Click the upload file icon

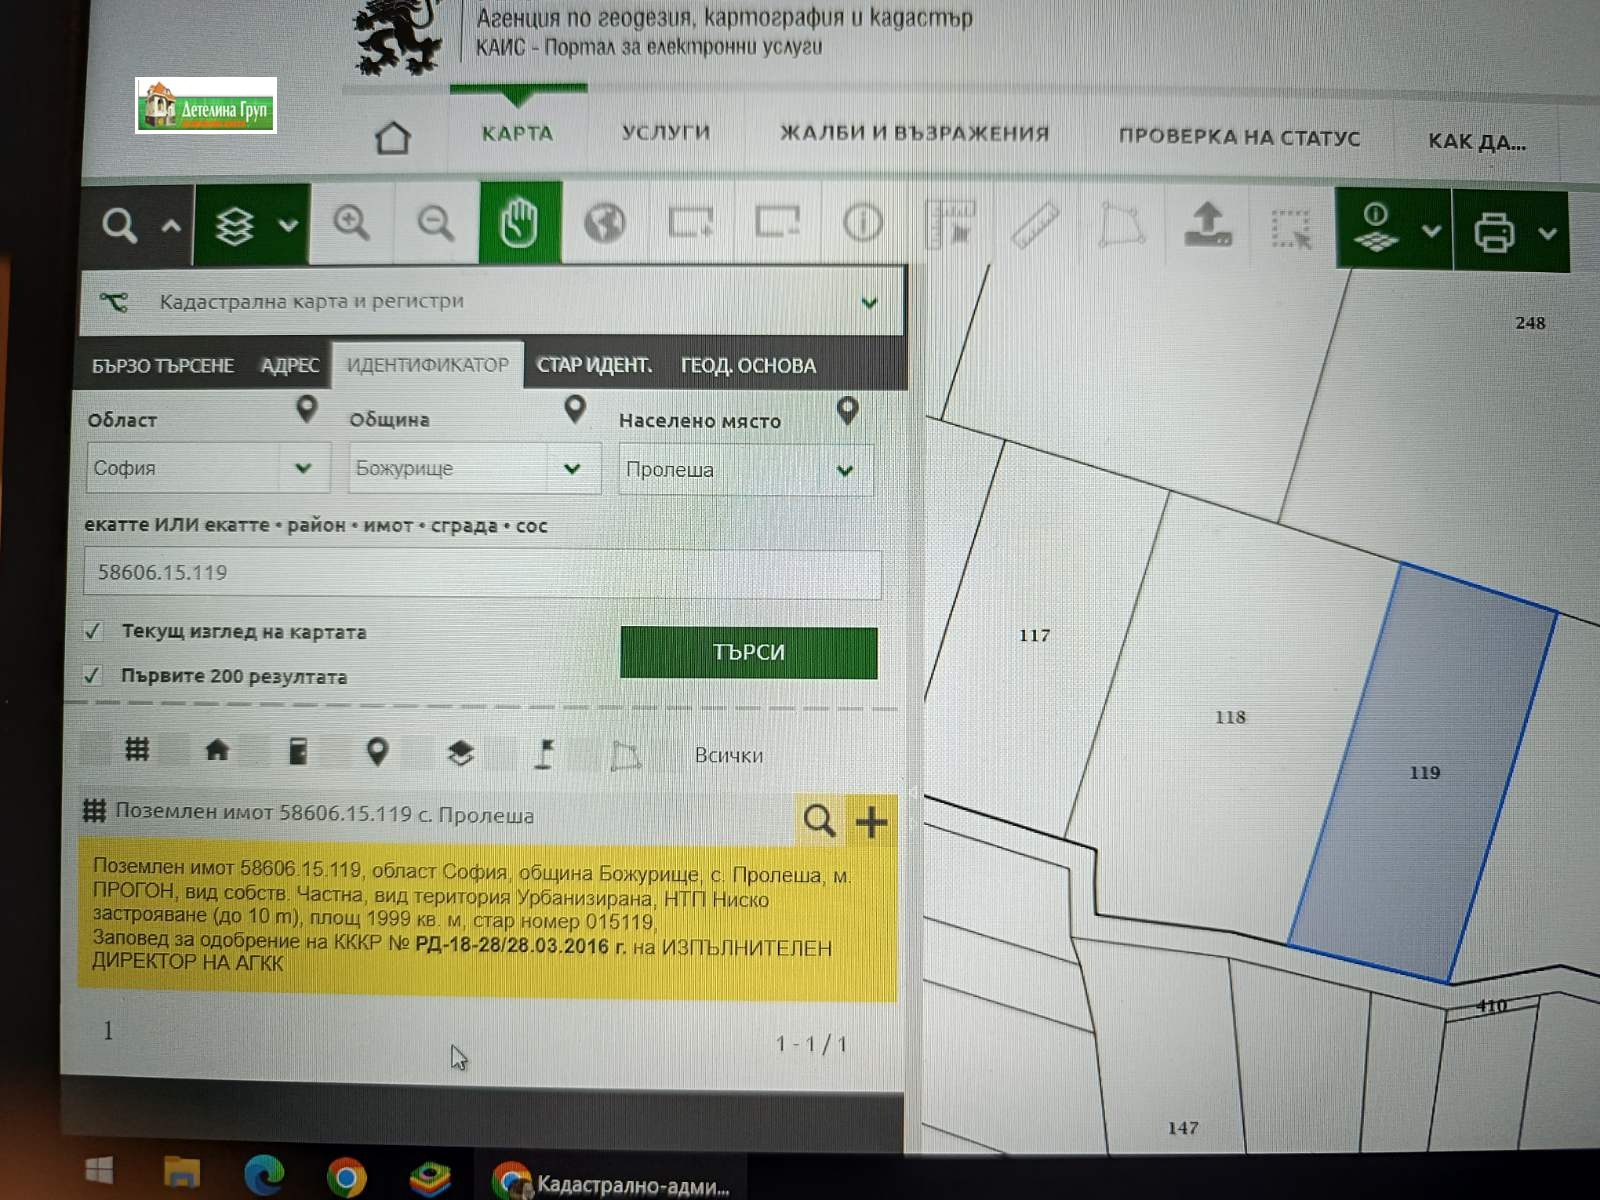[1208, 224]
